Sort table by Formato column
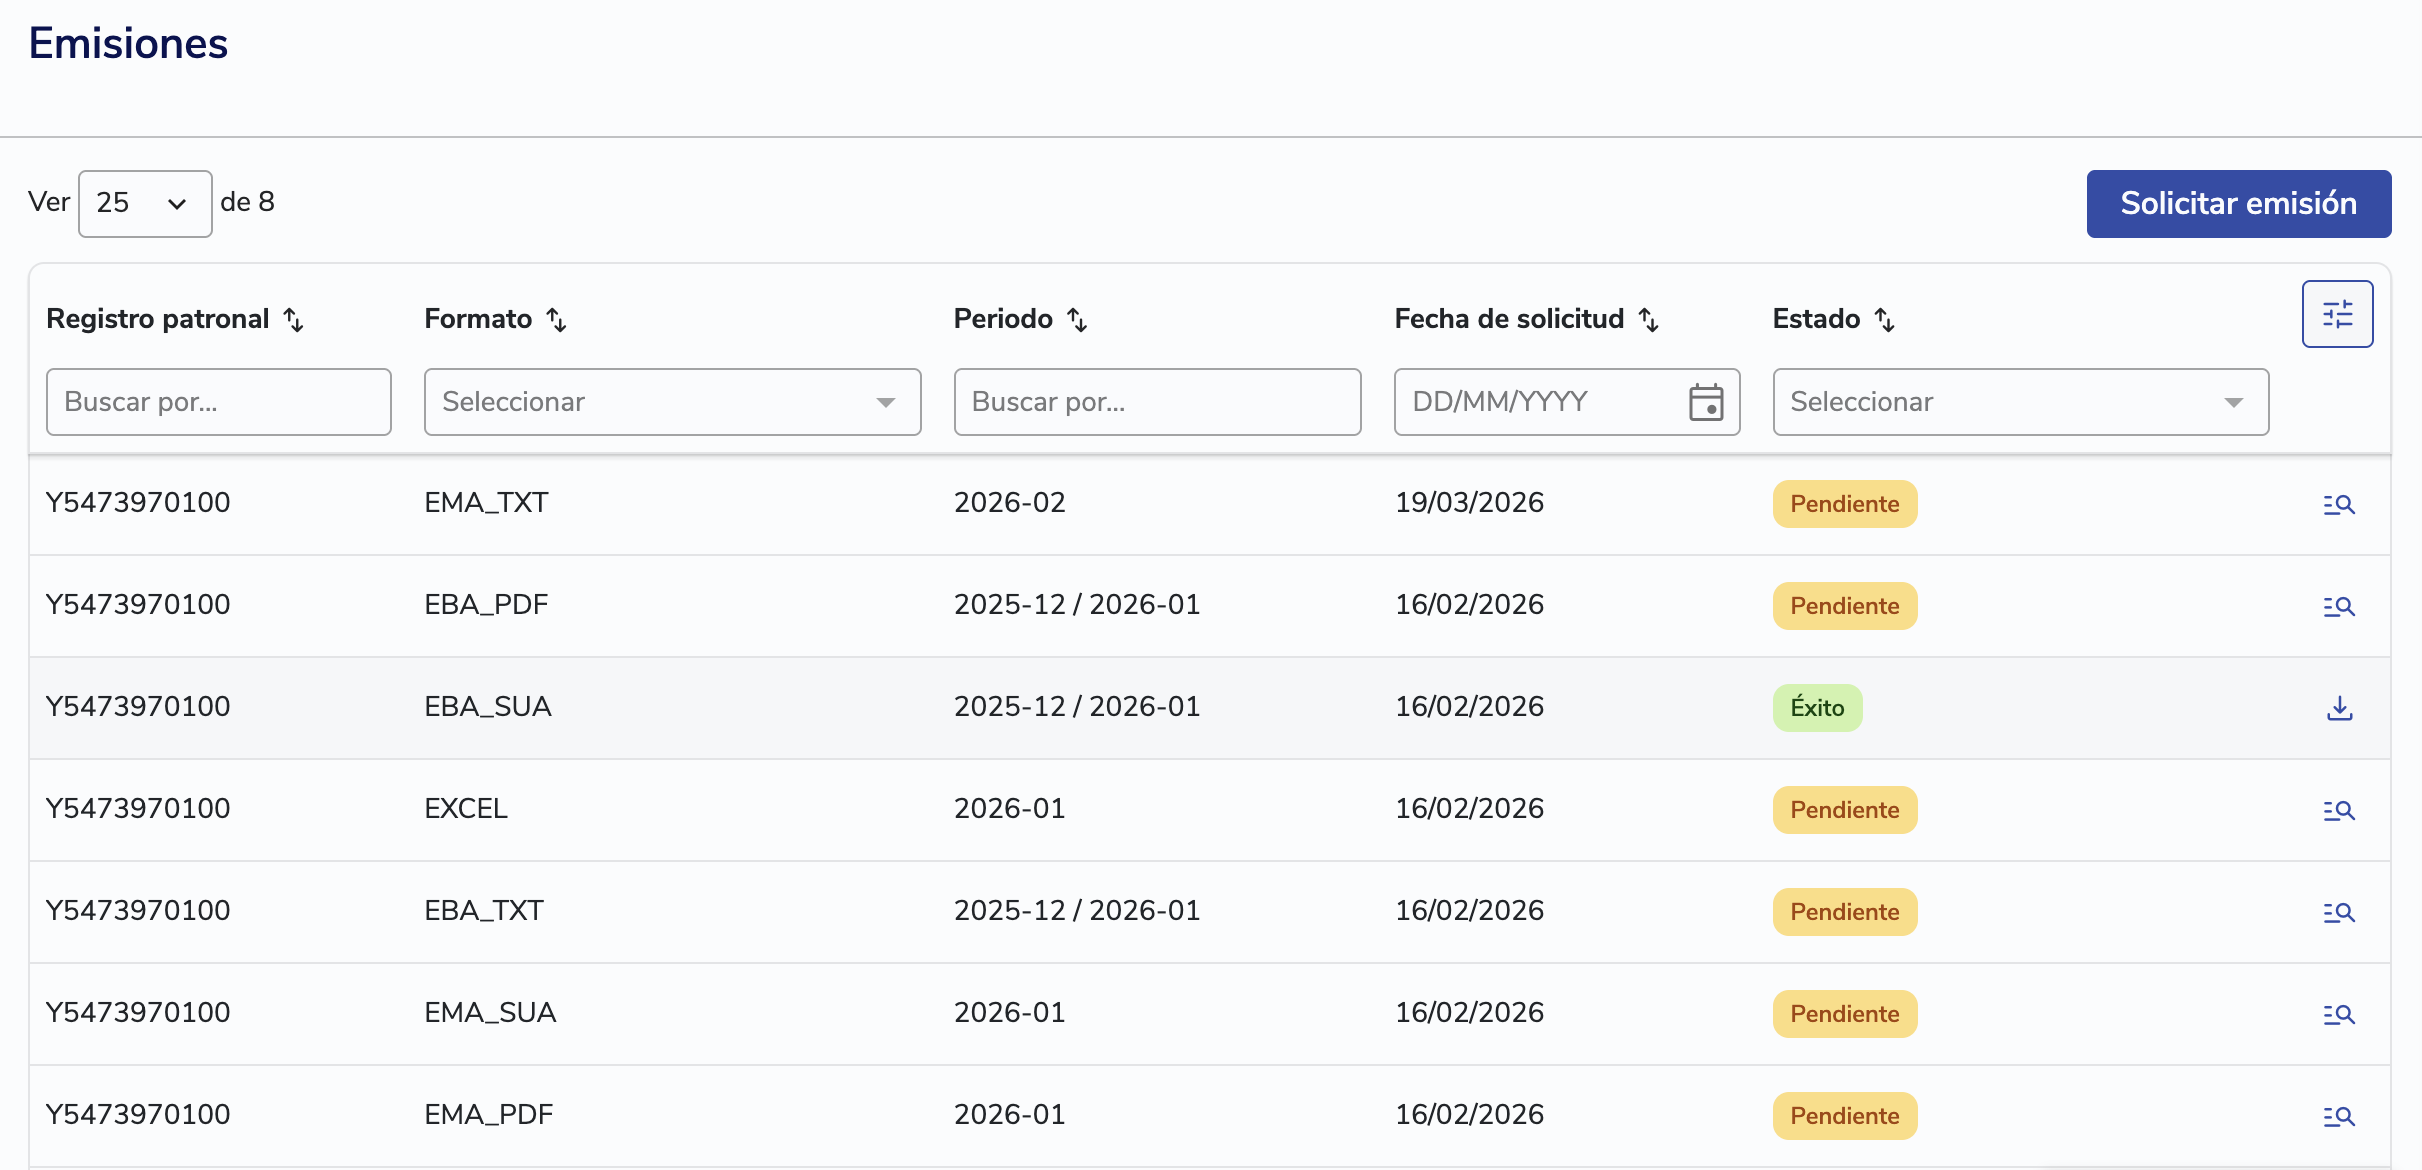Image resolution: width=2422 pixels, height=1170 pixels. (556, 320)
